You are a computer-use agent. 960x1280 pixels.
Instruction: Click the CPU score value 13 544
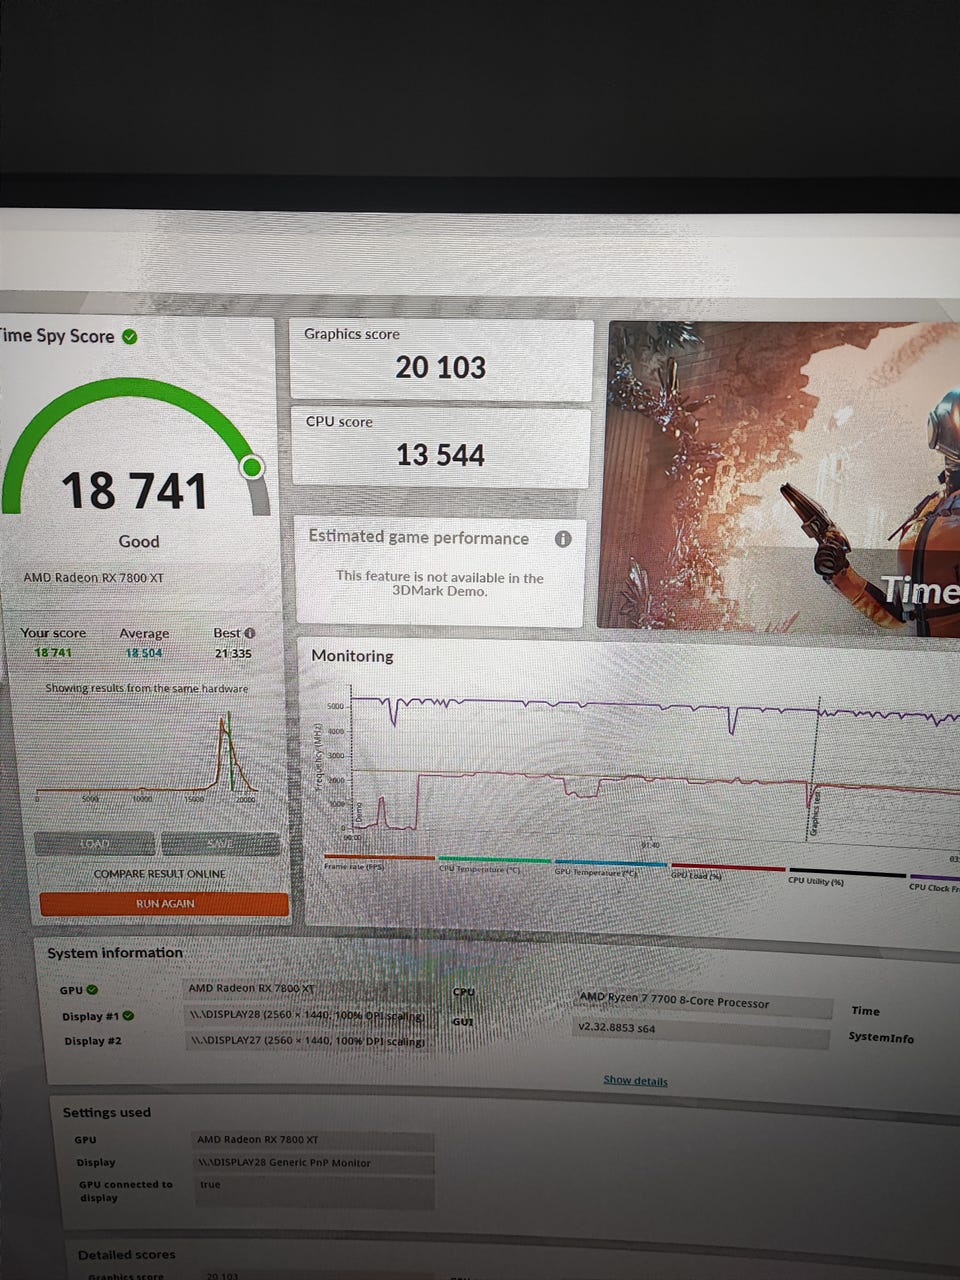(x=440, y=456)
